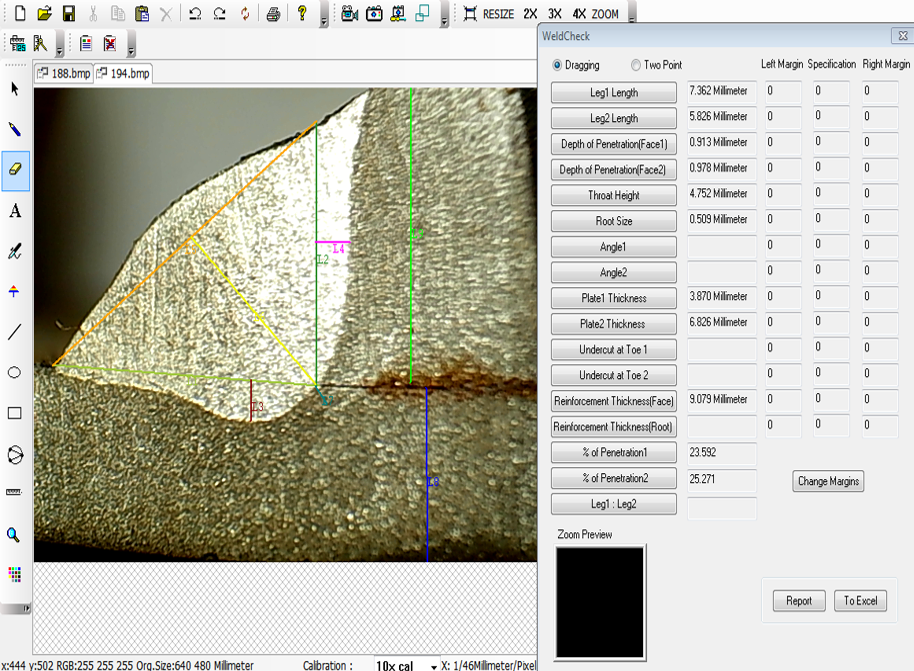Viewport: 914px width, 671px height.
Task: Open the color palette grid tool
Action: pos(15,575)
